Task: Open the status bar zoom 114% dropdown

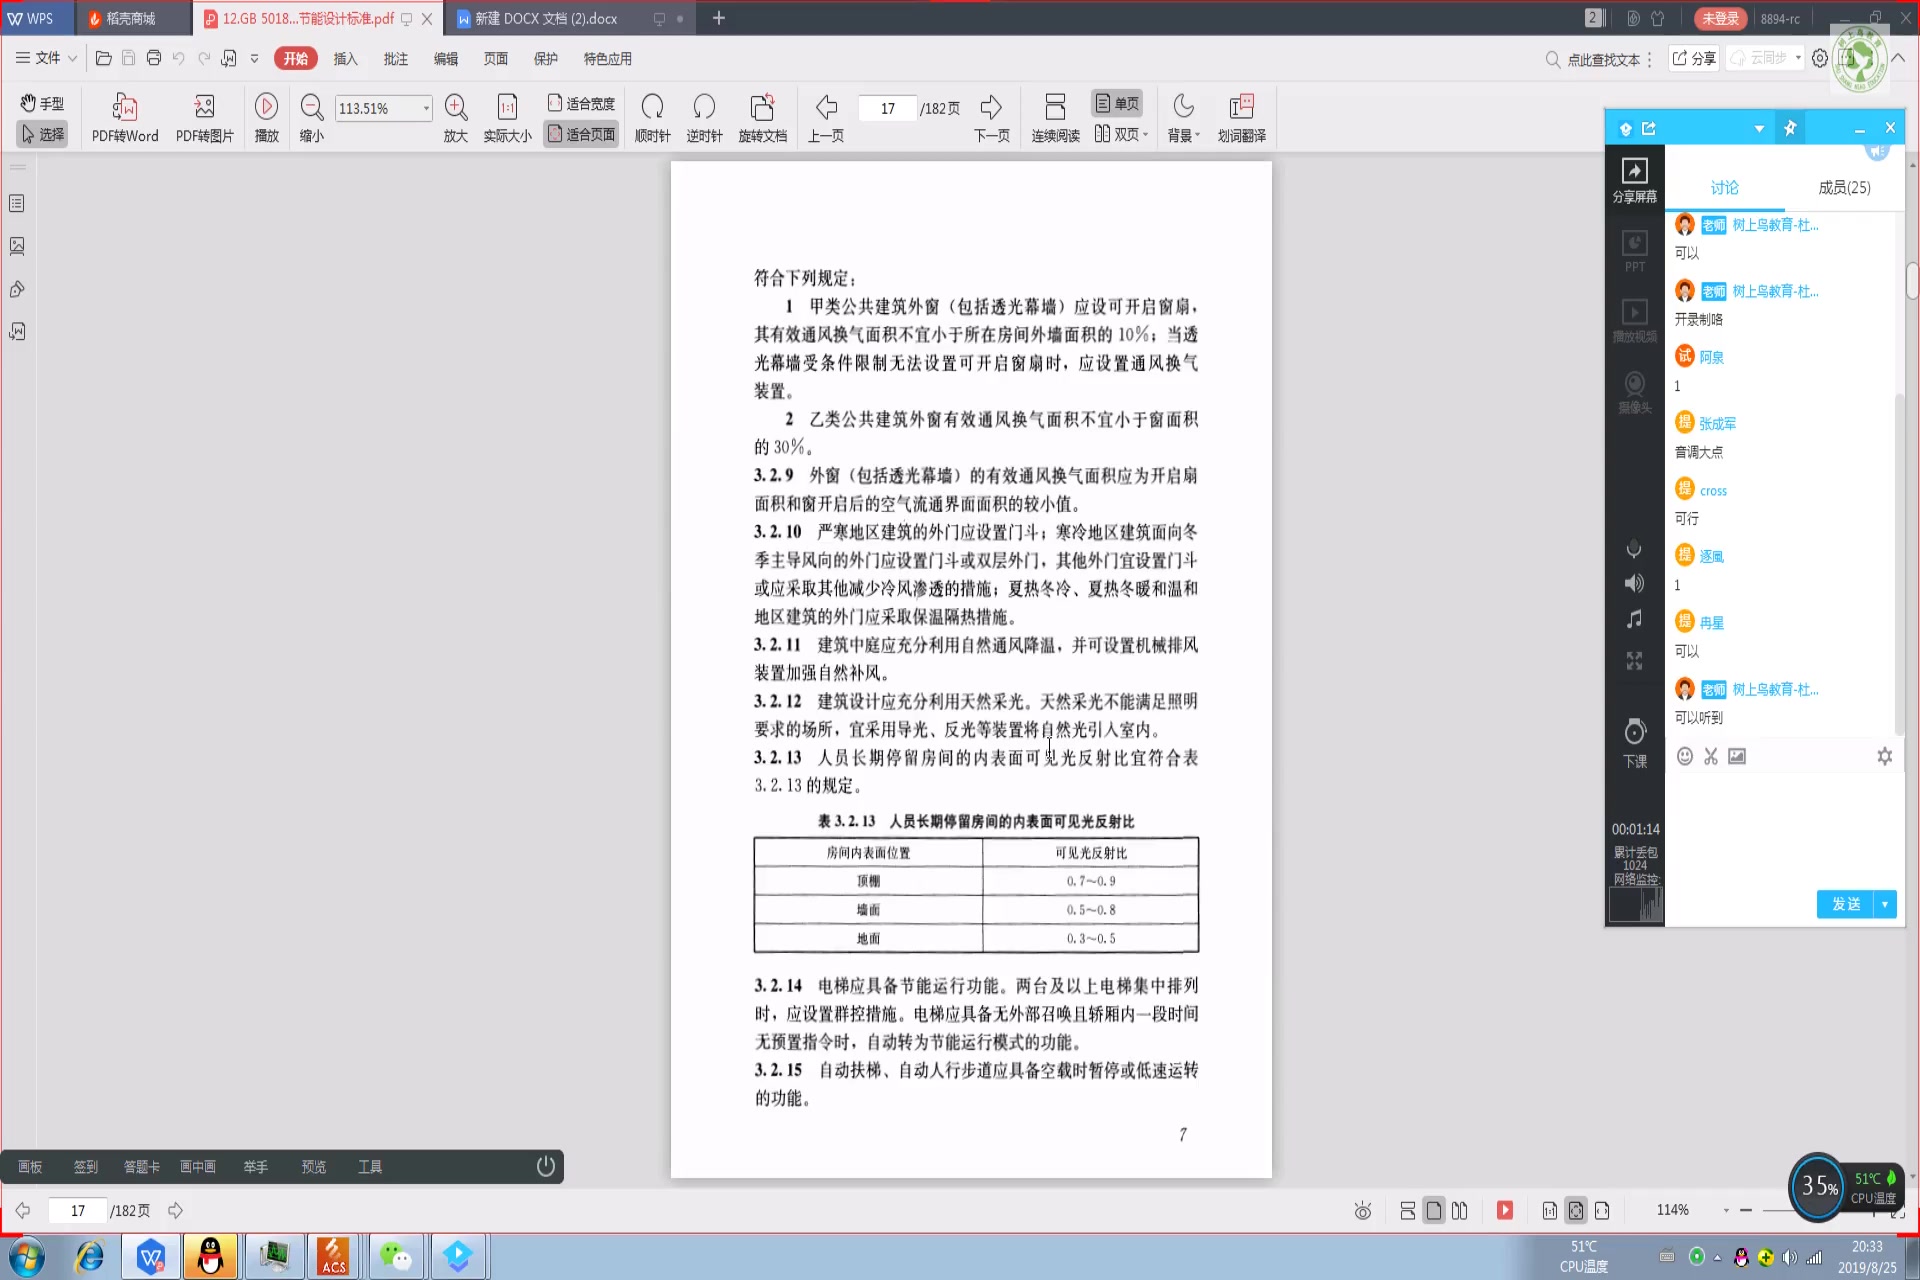Action: coord(1726,1211)
